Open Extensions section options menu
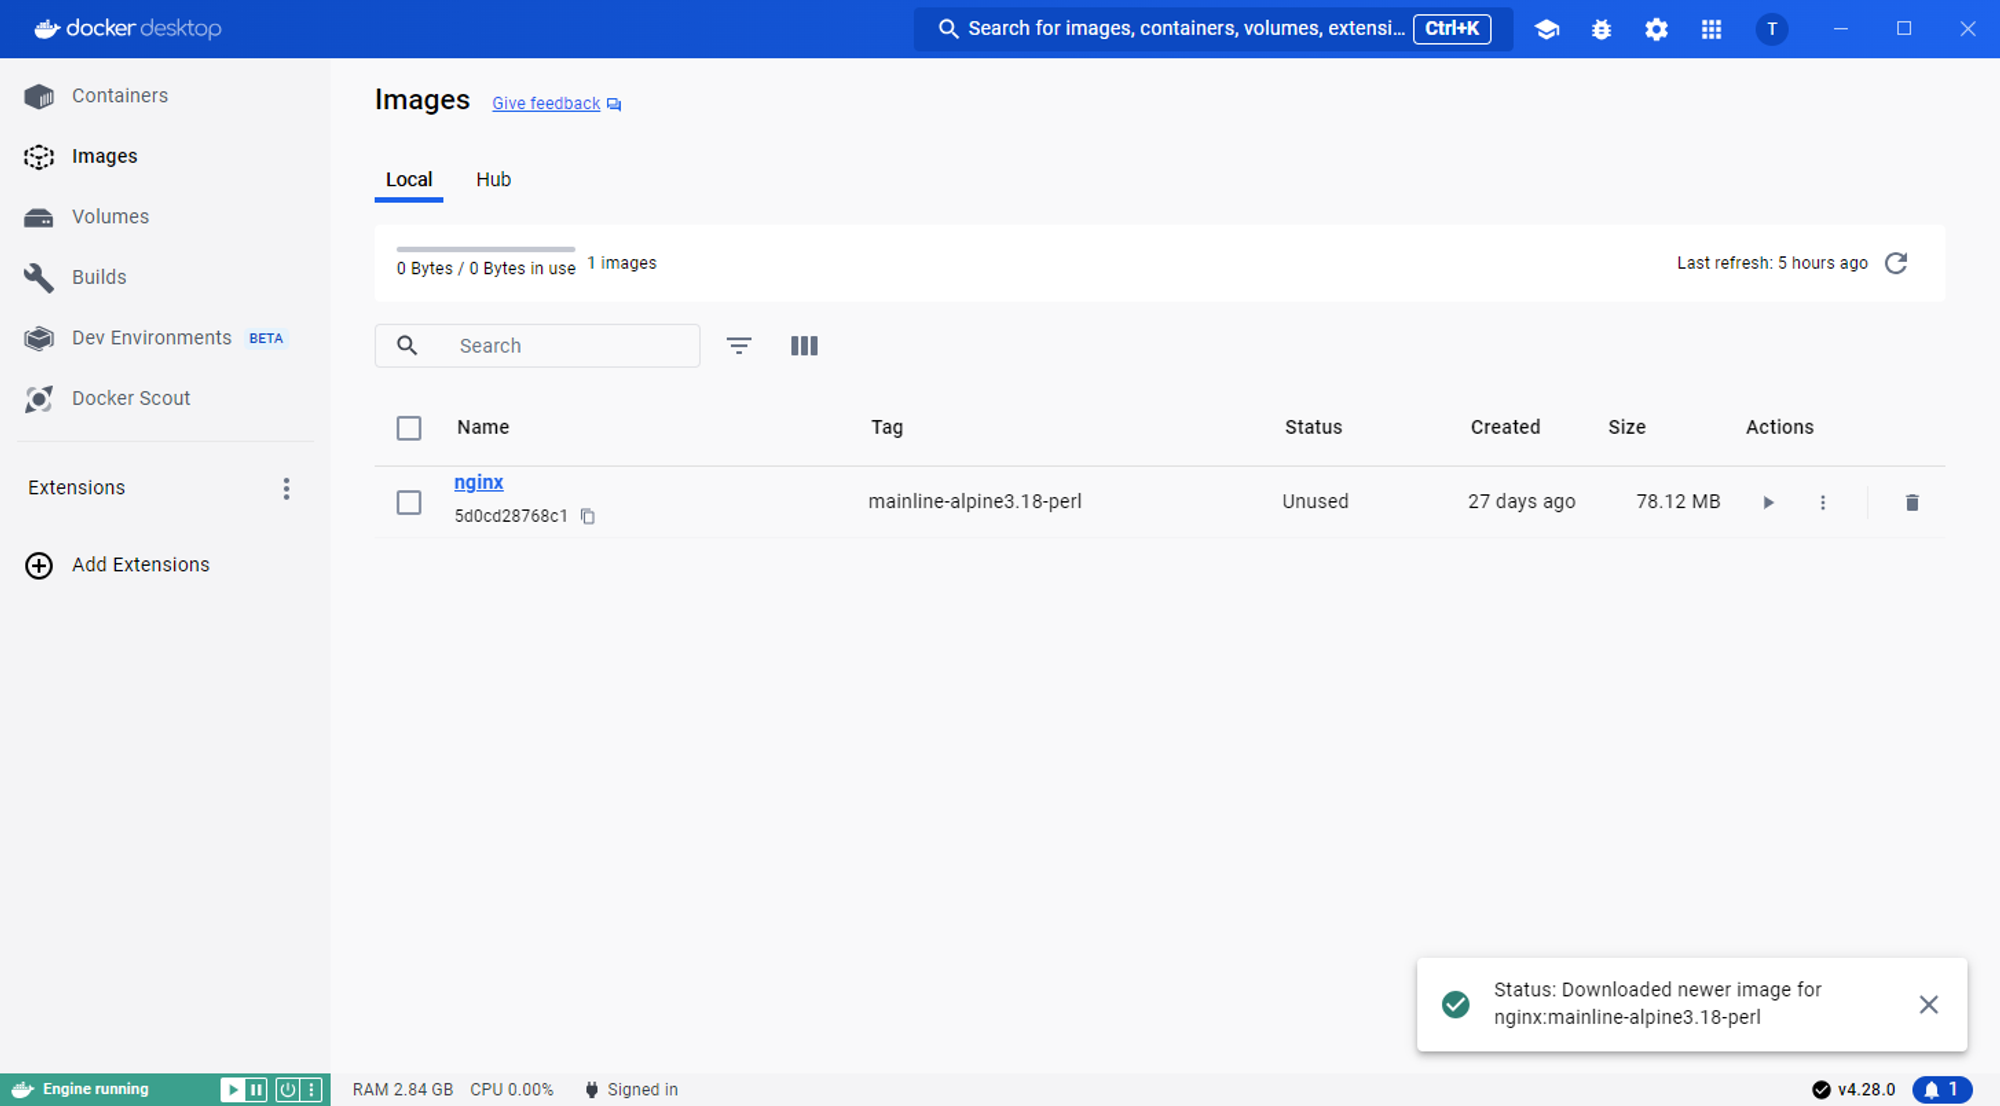Viewport: 2000px width, 1106px height. tap(286, 488)
